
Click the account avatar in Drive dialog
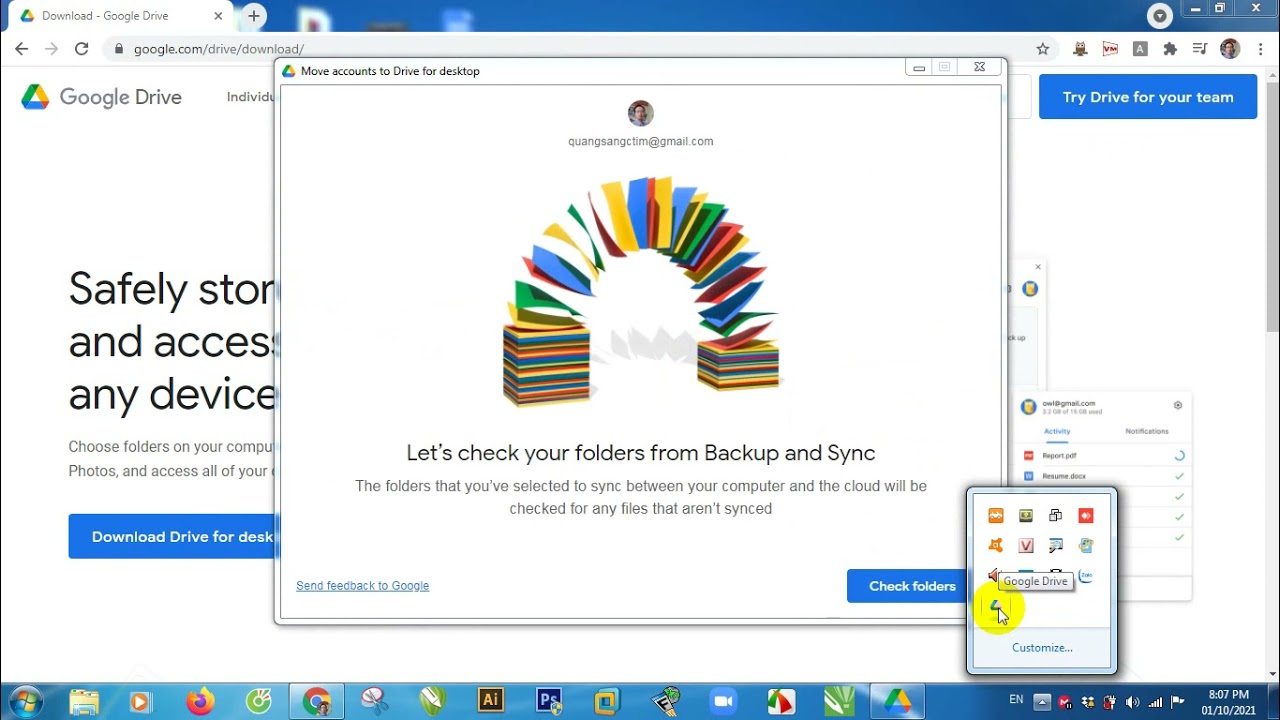click(641, 114)
